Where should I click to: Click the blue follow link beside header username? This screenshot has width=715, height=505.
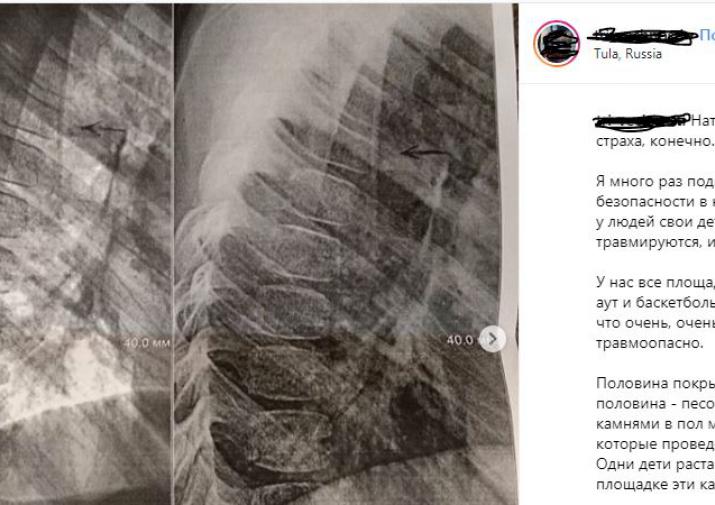point(707,35)
